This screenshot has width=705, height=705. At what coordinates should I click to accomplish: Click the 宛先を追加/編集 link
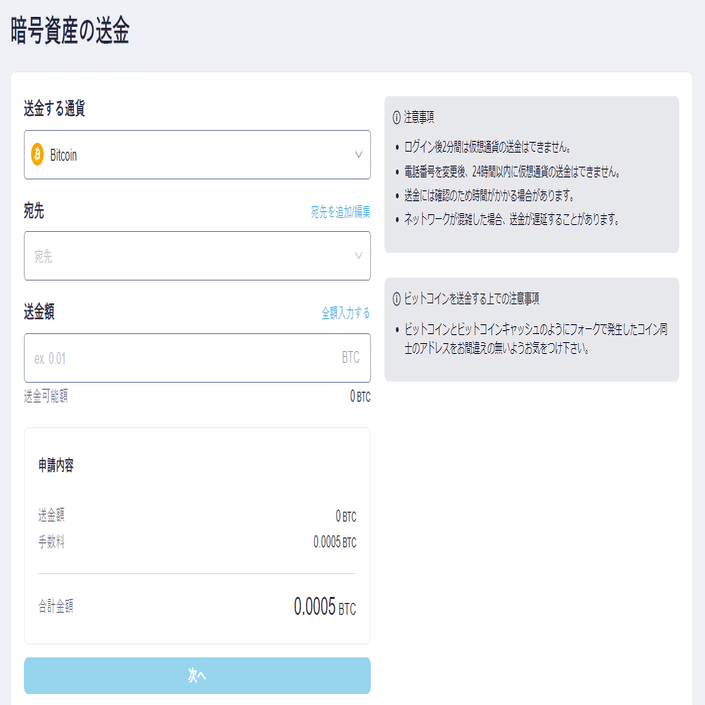pos(340,212)
